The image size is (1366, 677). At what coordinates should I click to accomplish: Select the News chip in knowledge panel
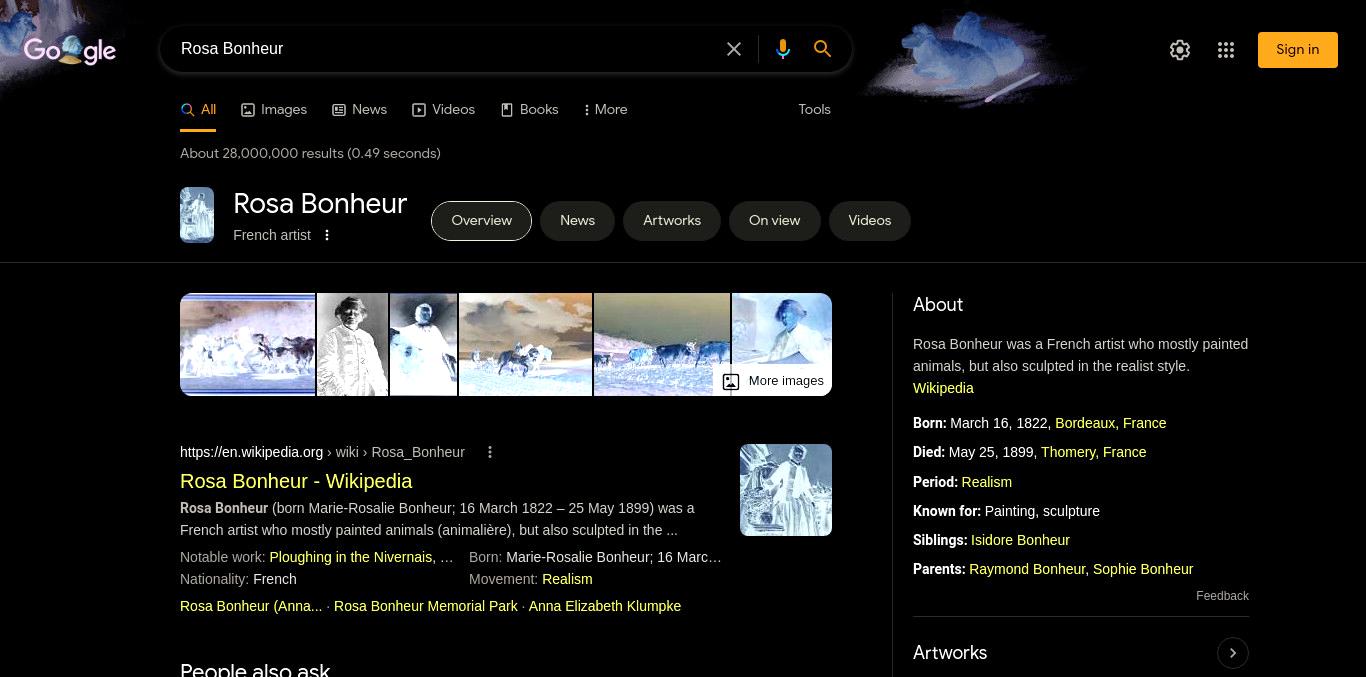pos(577,221)
